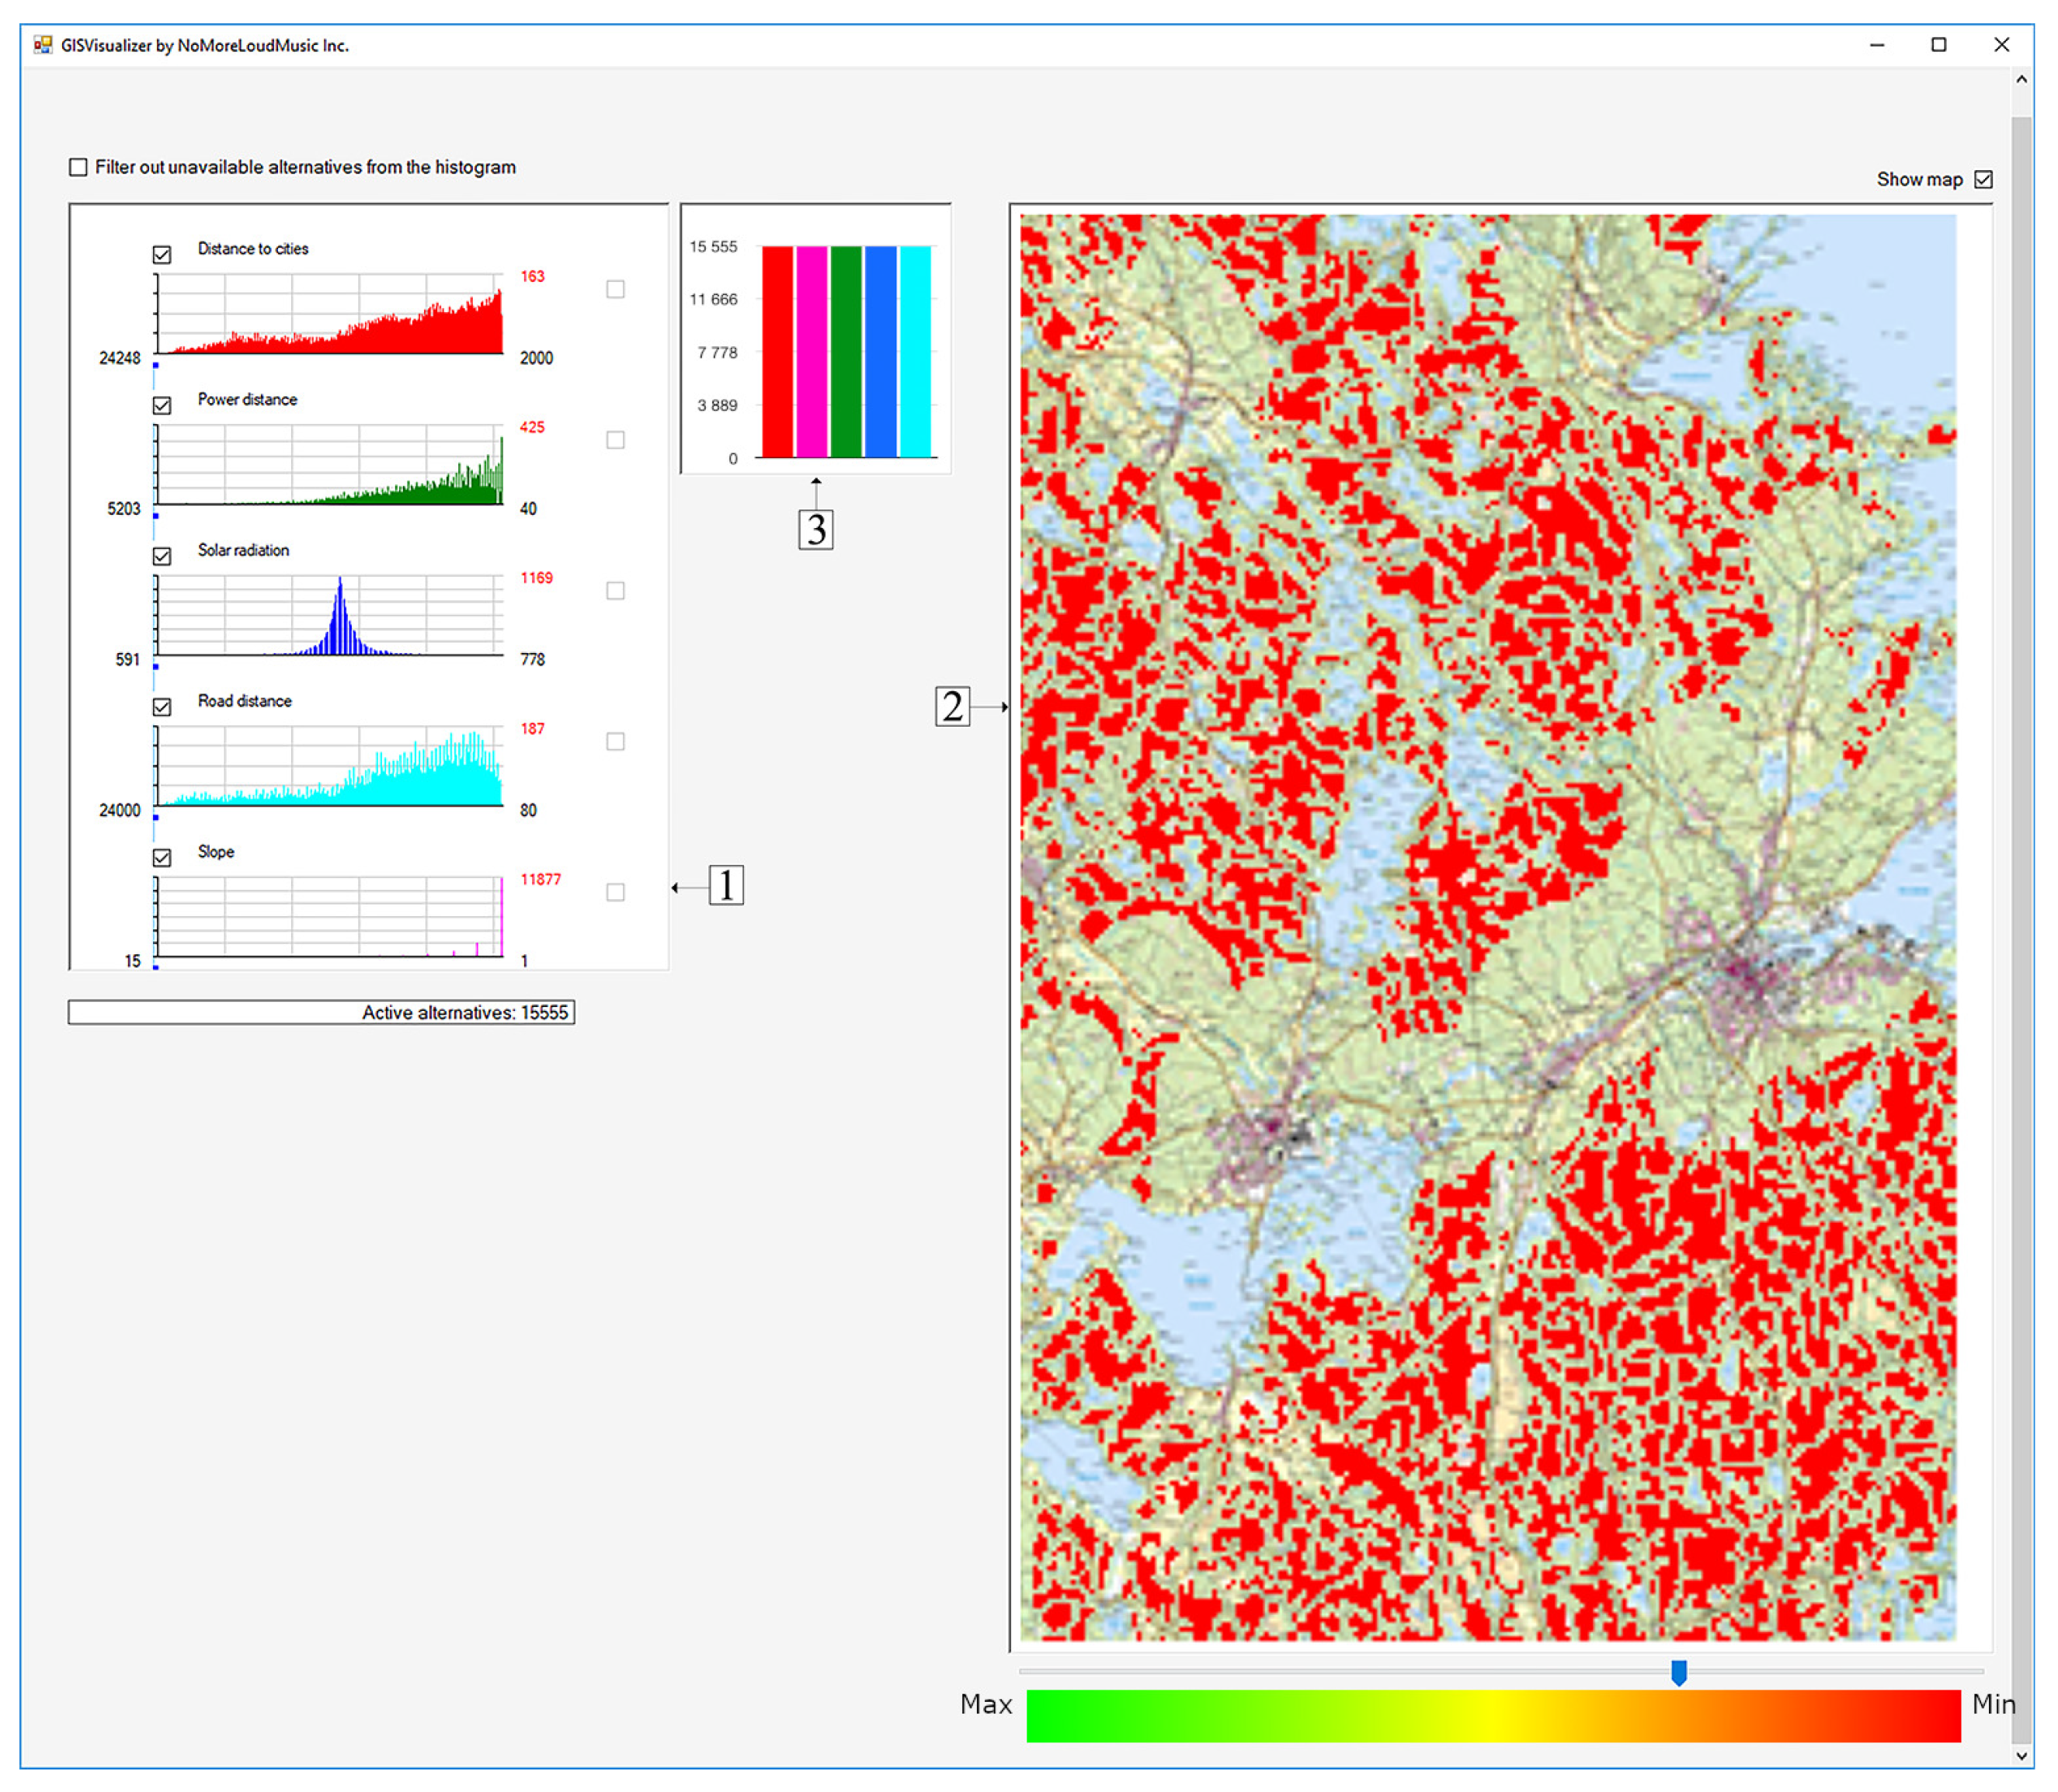Tick the empty box right of Distance to cities histogram
Screen dimensions: 2058x1792
[x=616, y=290]
